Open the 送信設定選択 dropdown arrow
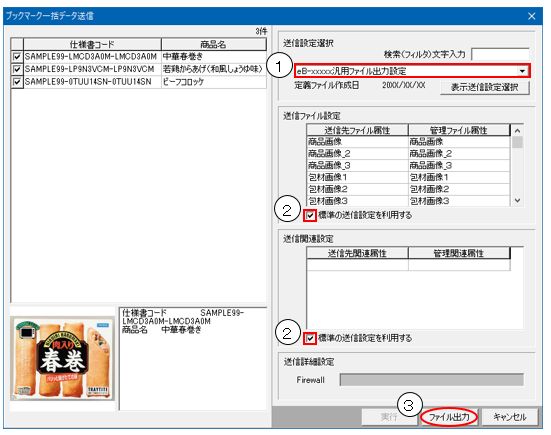 (x=522, y=71)
